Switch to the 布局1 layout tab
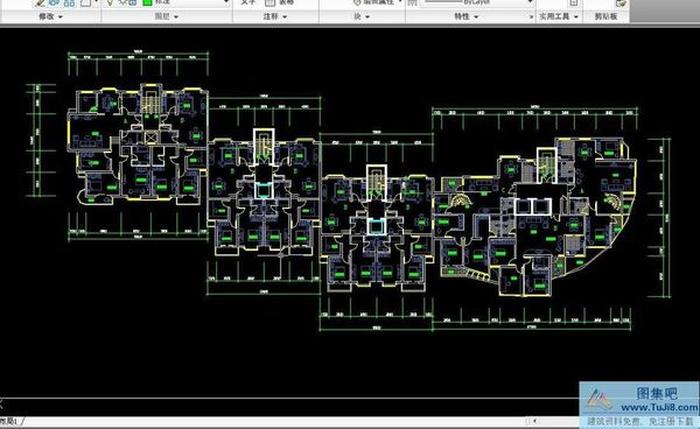 [10, 421]
